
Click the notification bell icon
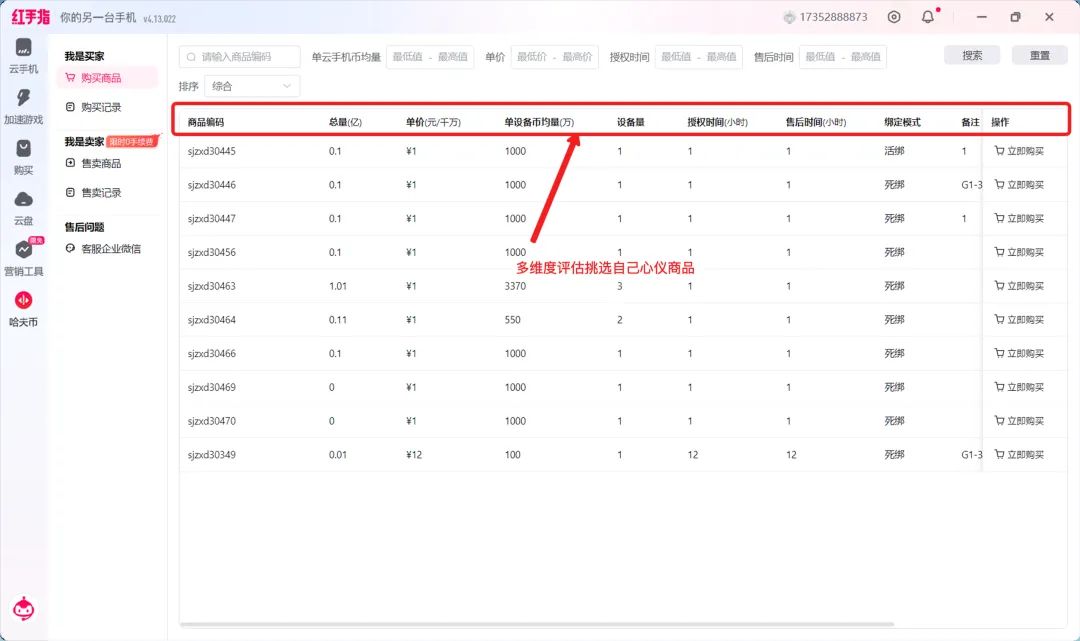928,17
